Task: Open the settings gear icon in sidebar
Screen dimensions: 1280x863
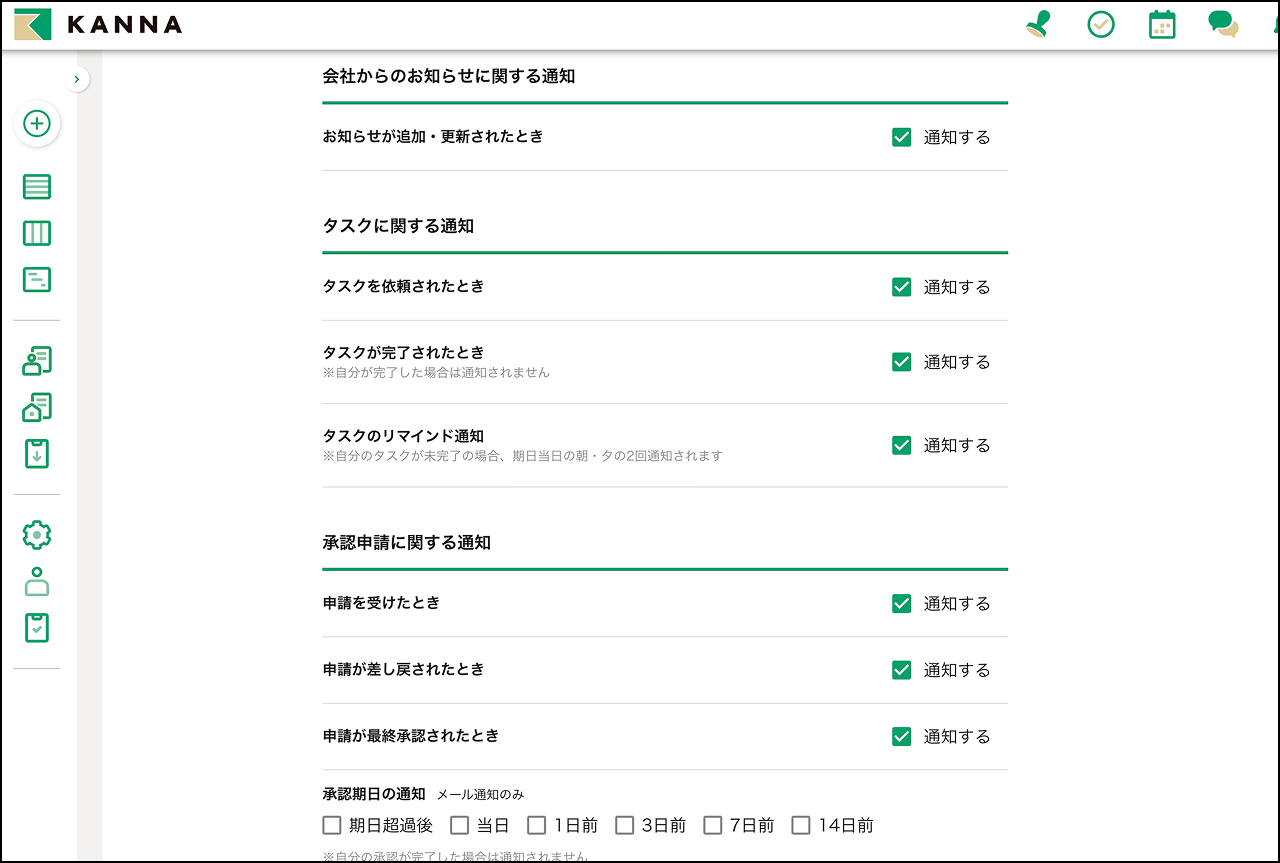Action: tap(37, 535)
